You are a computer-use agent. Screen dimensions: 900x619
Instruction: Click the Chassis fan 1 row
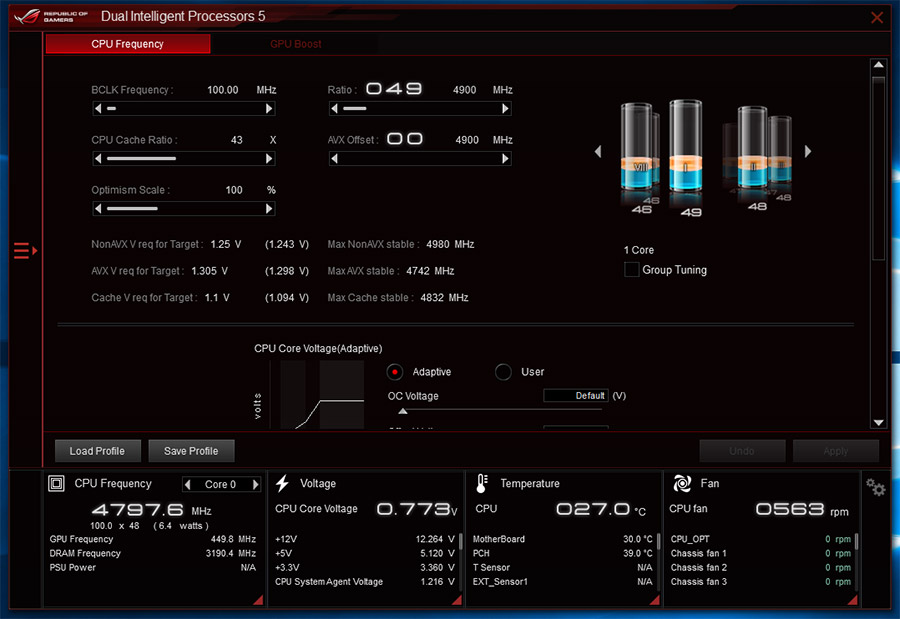pyautogui.click(x=761, y=554)
